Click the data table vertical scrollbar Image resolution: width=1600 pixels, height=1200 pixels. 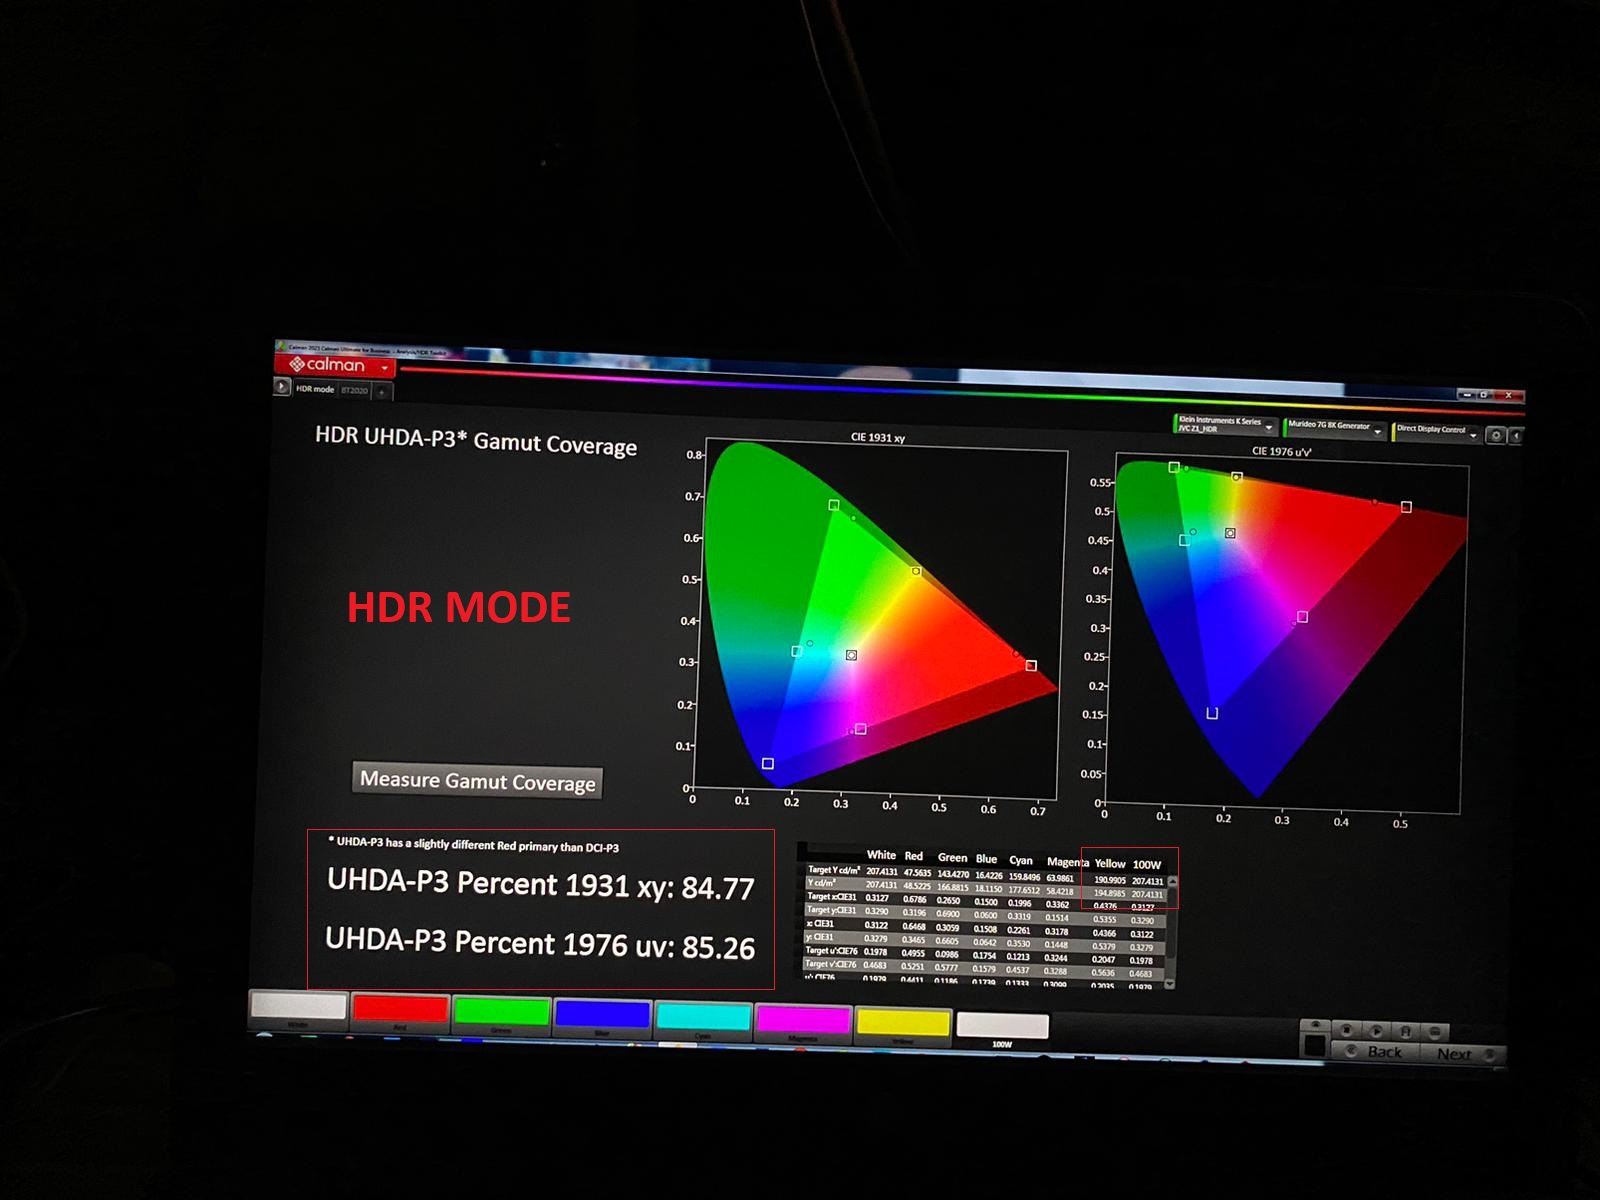coord(1172,931)
